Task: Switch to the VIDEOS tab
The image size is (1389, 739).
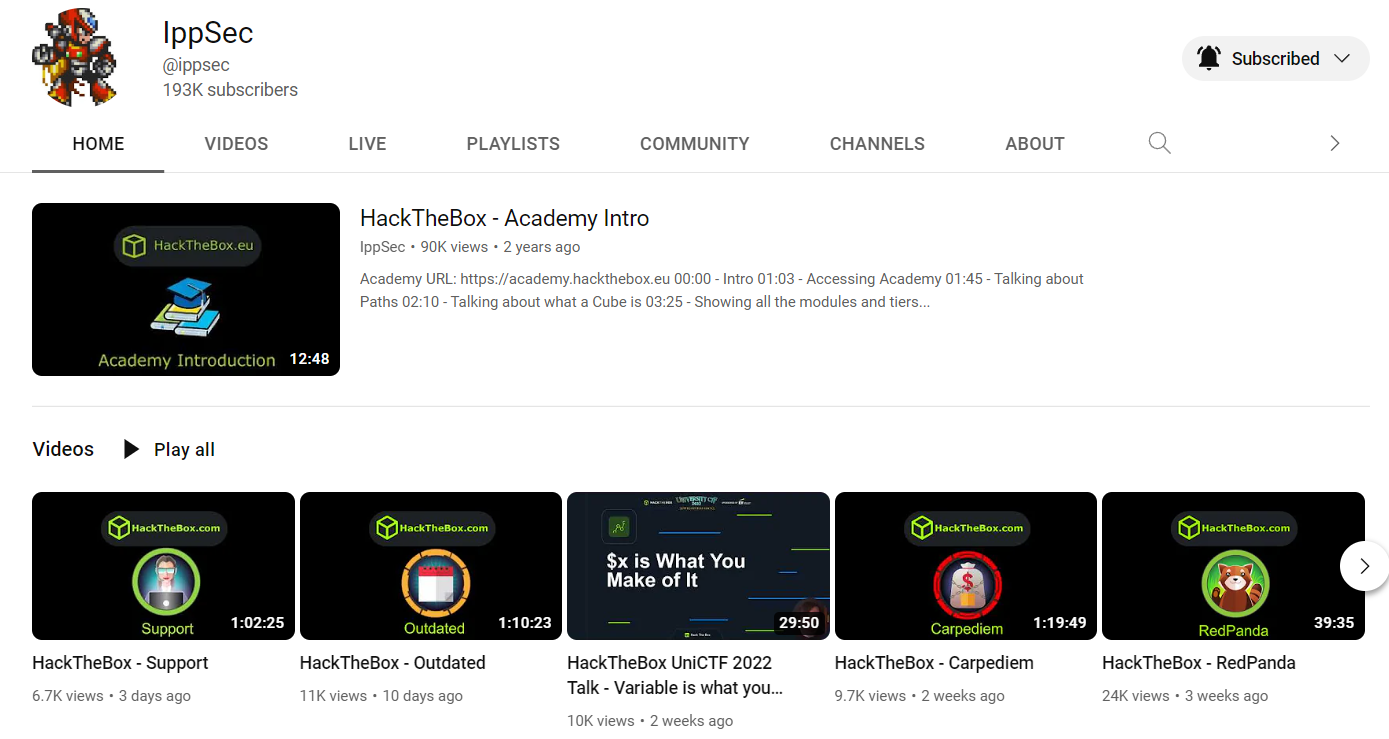Action: tap(236, 144)
